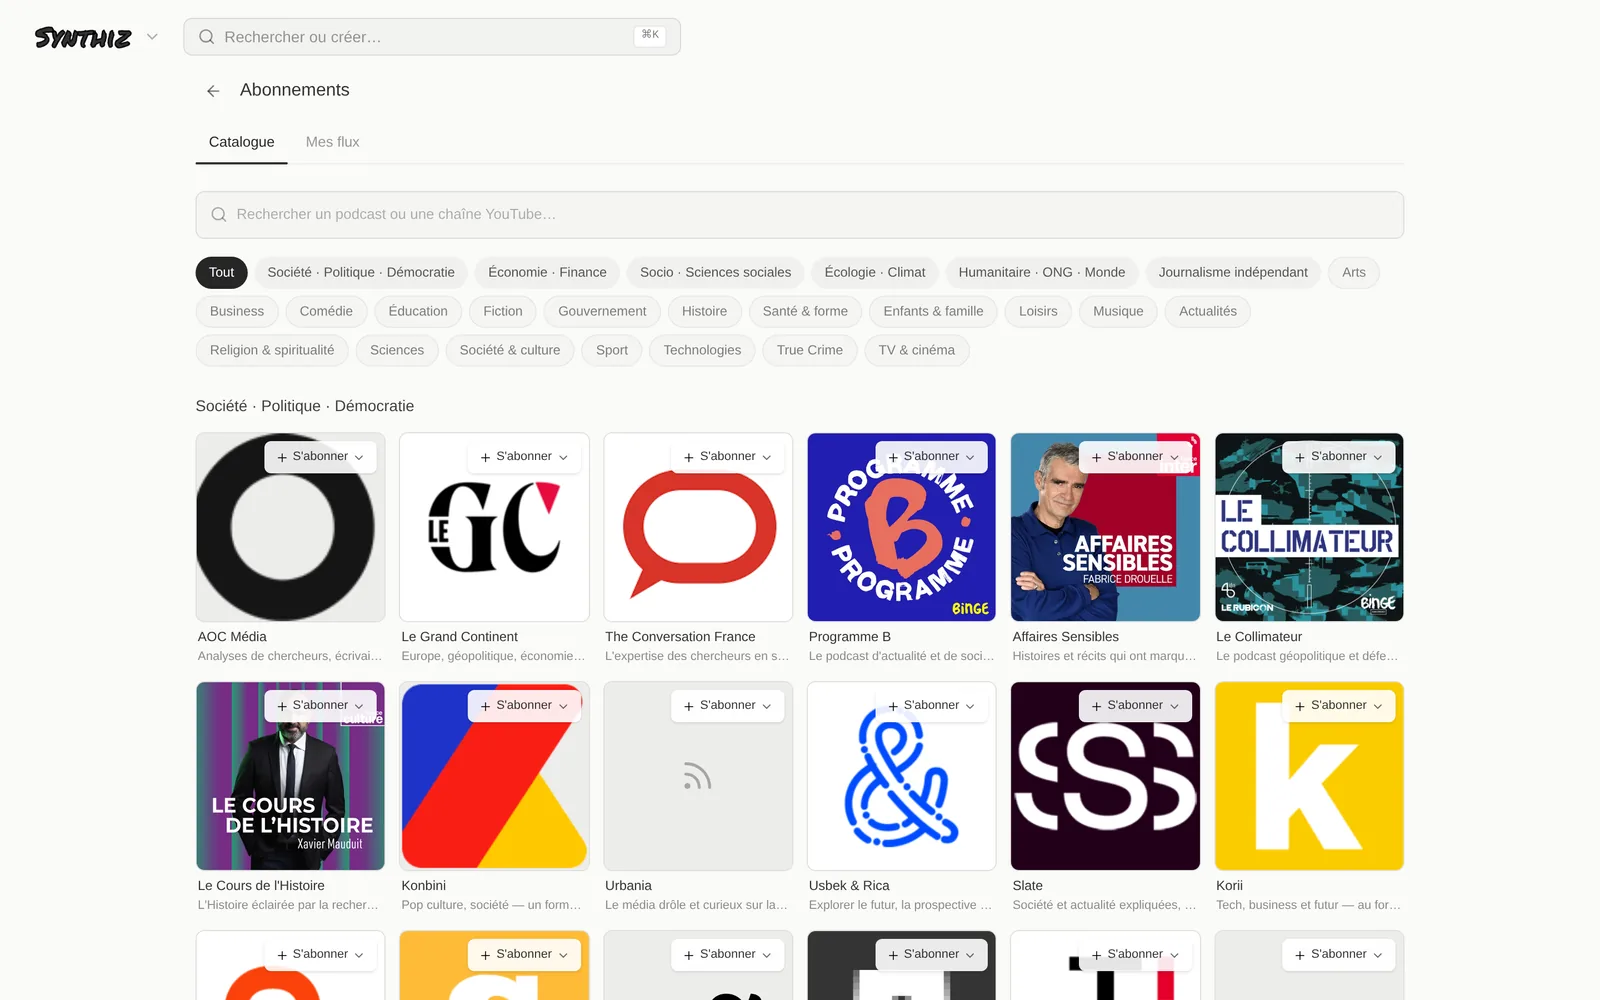Go back using the arrow beside Abonnements
This screenshot has width=1600, height=1000.
click(x=213, y=91)
